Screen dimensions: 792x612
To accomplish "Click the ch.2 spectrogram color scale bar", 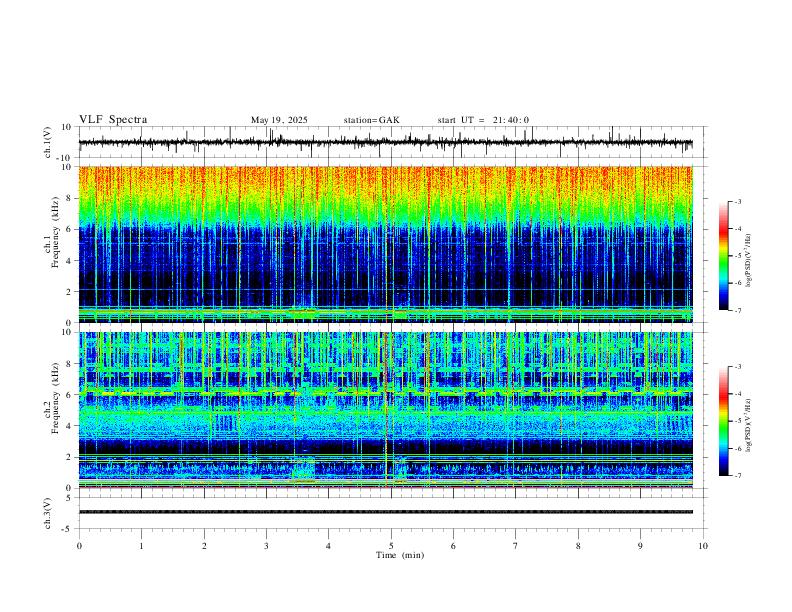I will point(724,421).
